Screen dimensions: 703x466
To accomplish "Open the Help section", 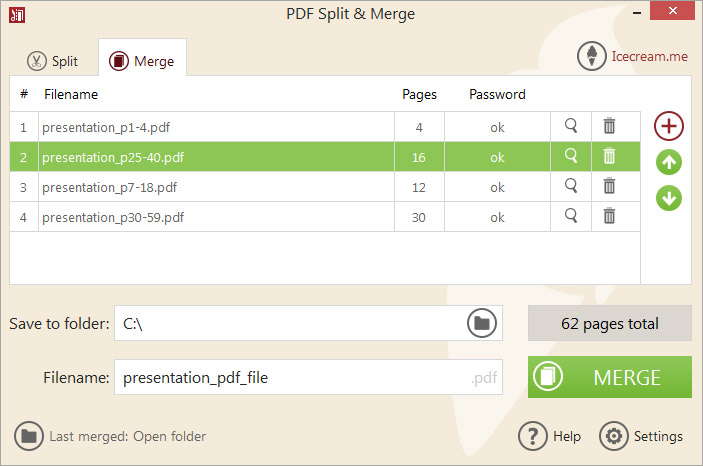I will pos(549,436).
